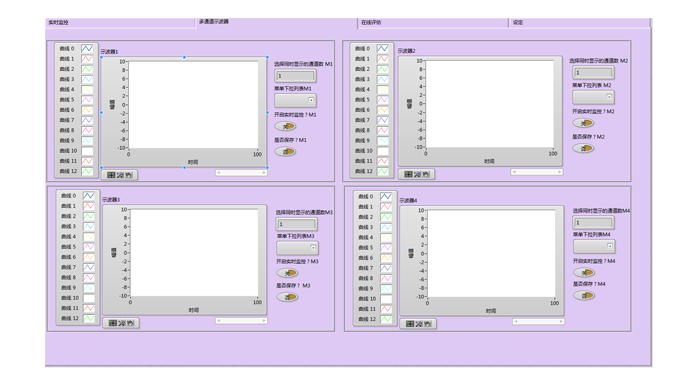Click the 示波器2 title label

point(407,51)
